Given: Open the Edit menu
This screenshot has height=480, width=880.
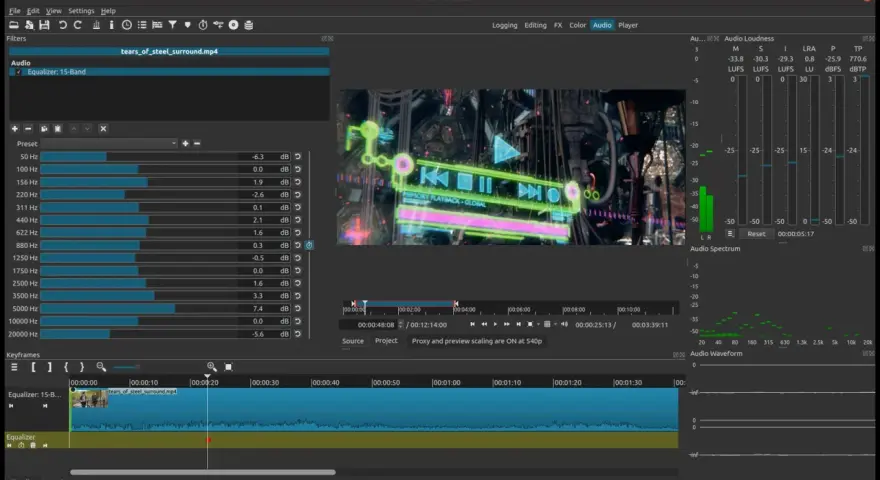Looking at the screenshot, I should coord(33,11).
